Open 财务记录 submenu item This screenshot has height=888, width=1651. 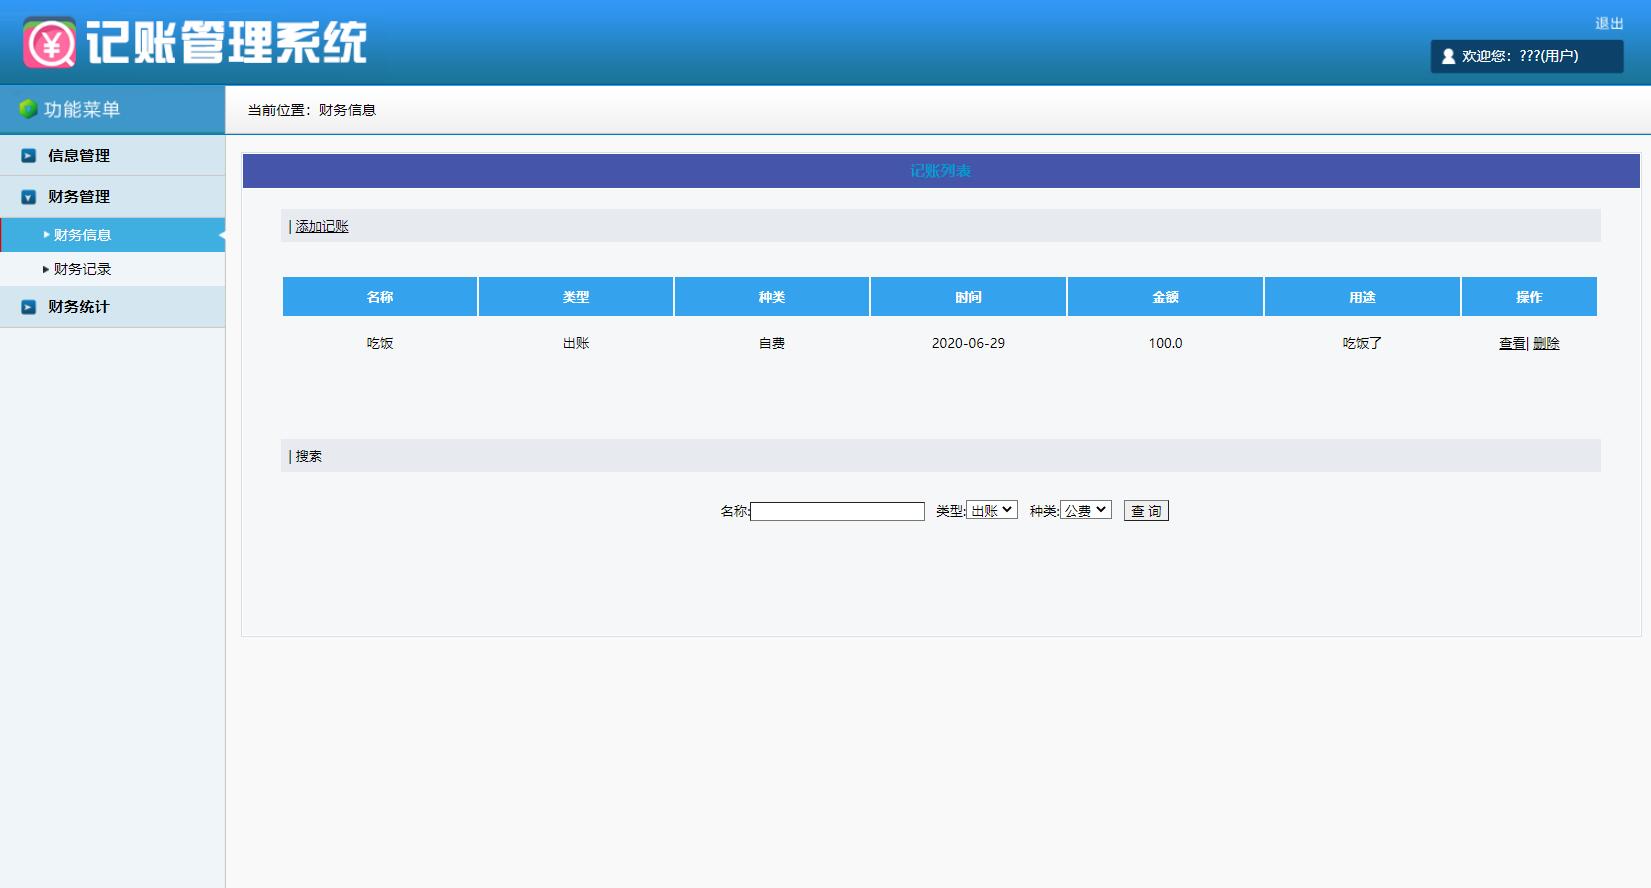(82, 269)
